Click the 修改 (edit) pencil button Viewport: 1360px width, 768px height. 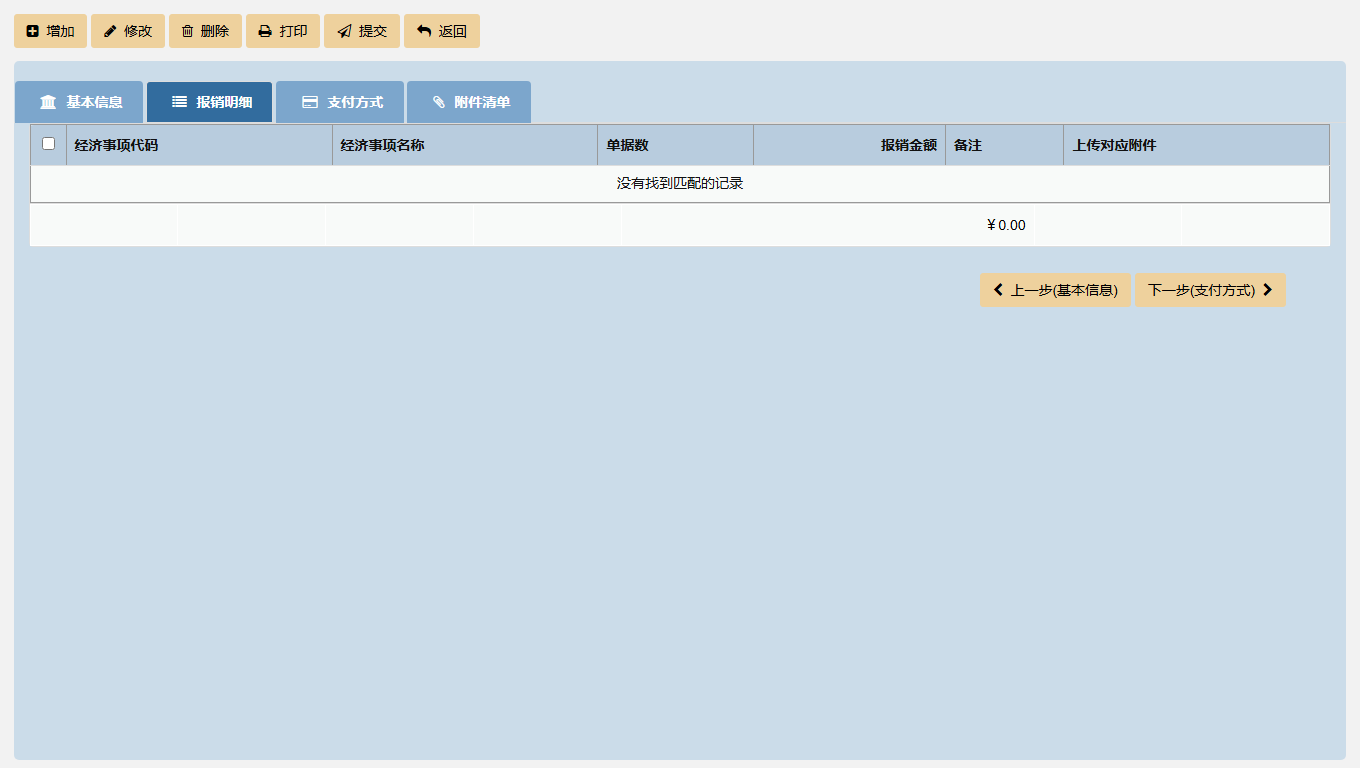[x=128, y=31]
